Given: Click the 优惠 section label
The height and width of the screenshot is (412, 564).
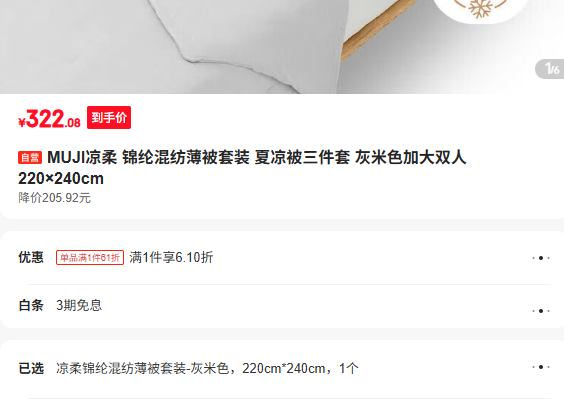Looking at the screenshot, I should click(x=31, y=258).
